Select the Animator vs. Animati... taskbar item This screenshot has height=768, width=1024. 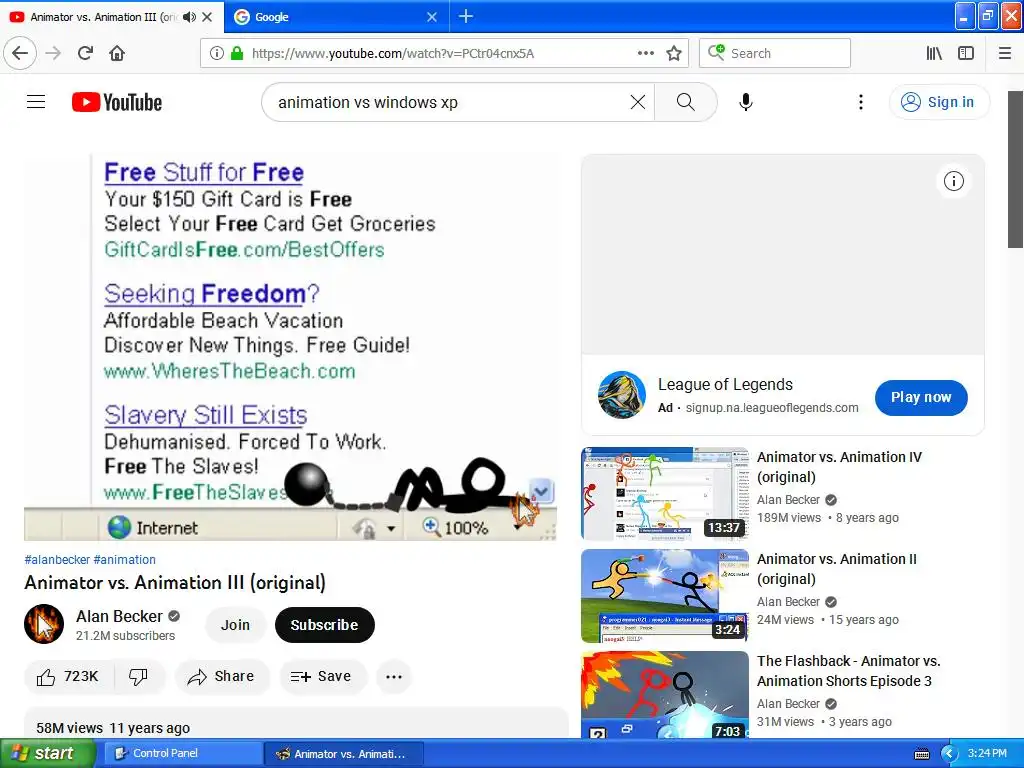(x=344, y=754)
